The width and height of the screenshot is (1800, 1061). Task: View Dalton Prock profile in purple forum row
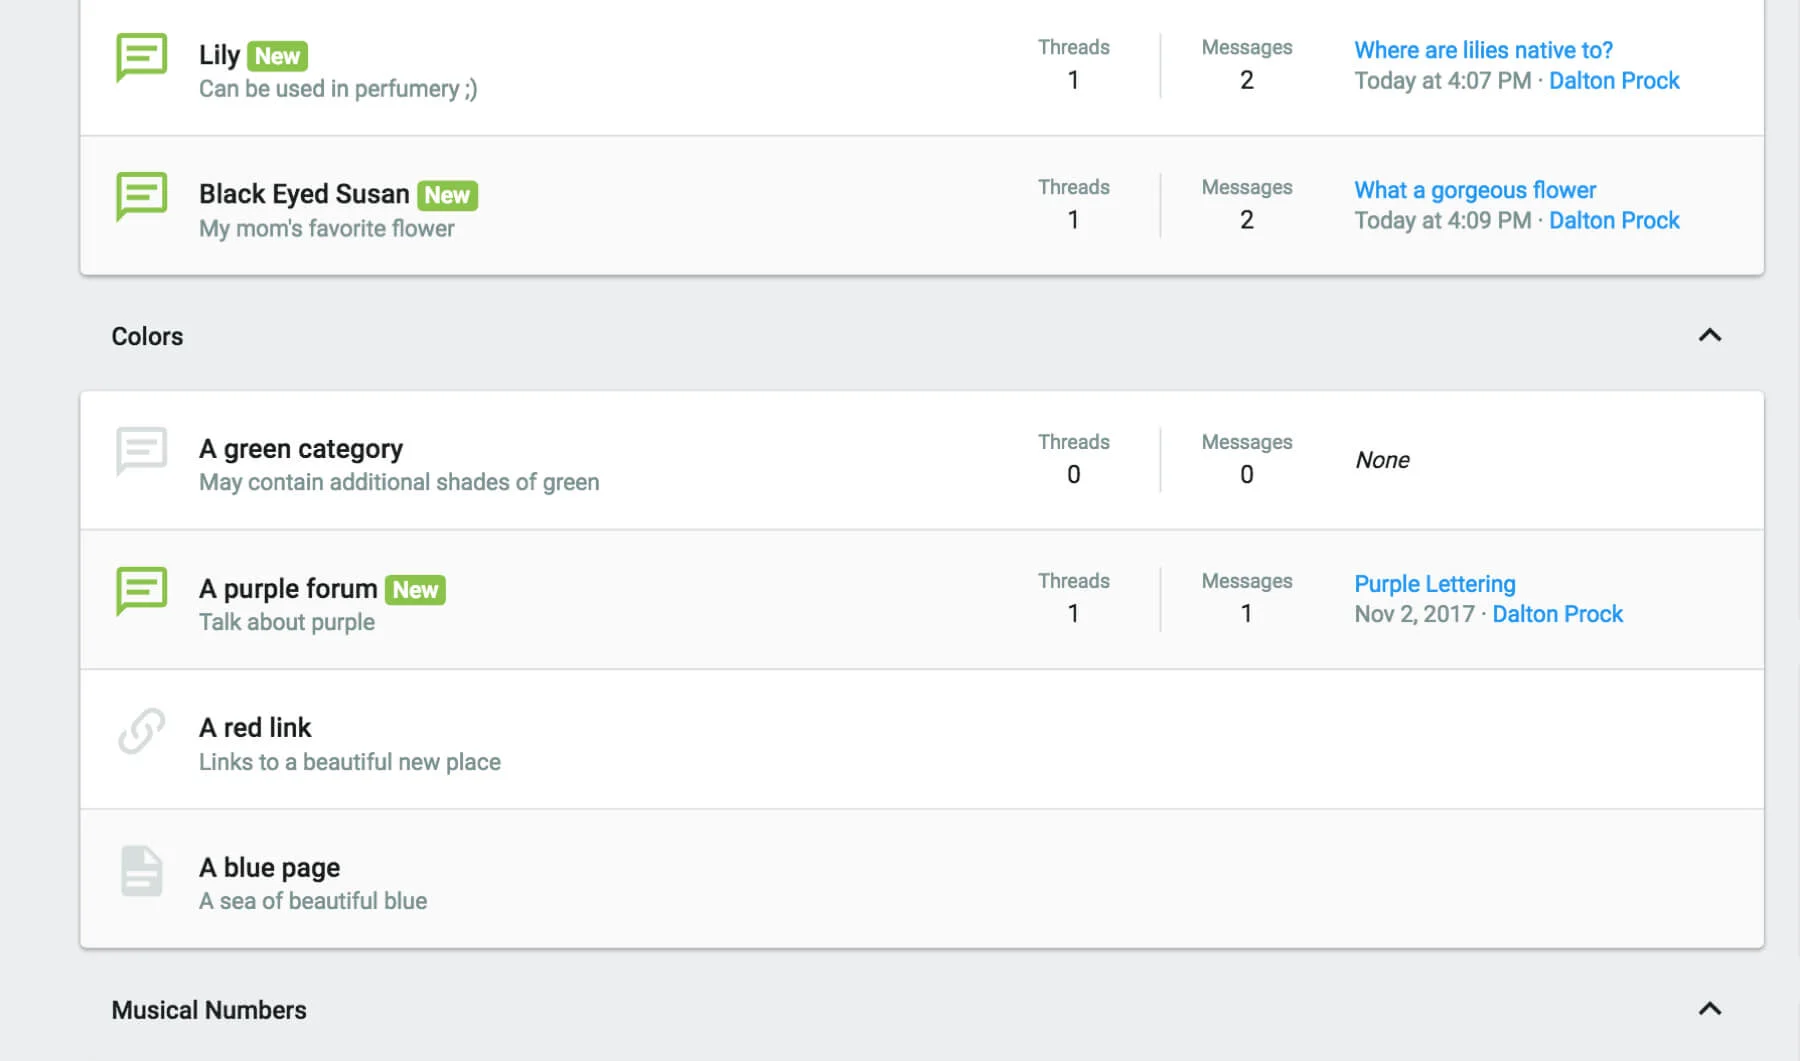[x=1557, y=614]
